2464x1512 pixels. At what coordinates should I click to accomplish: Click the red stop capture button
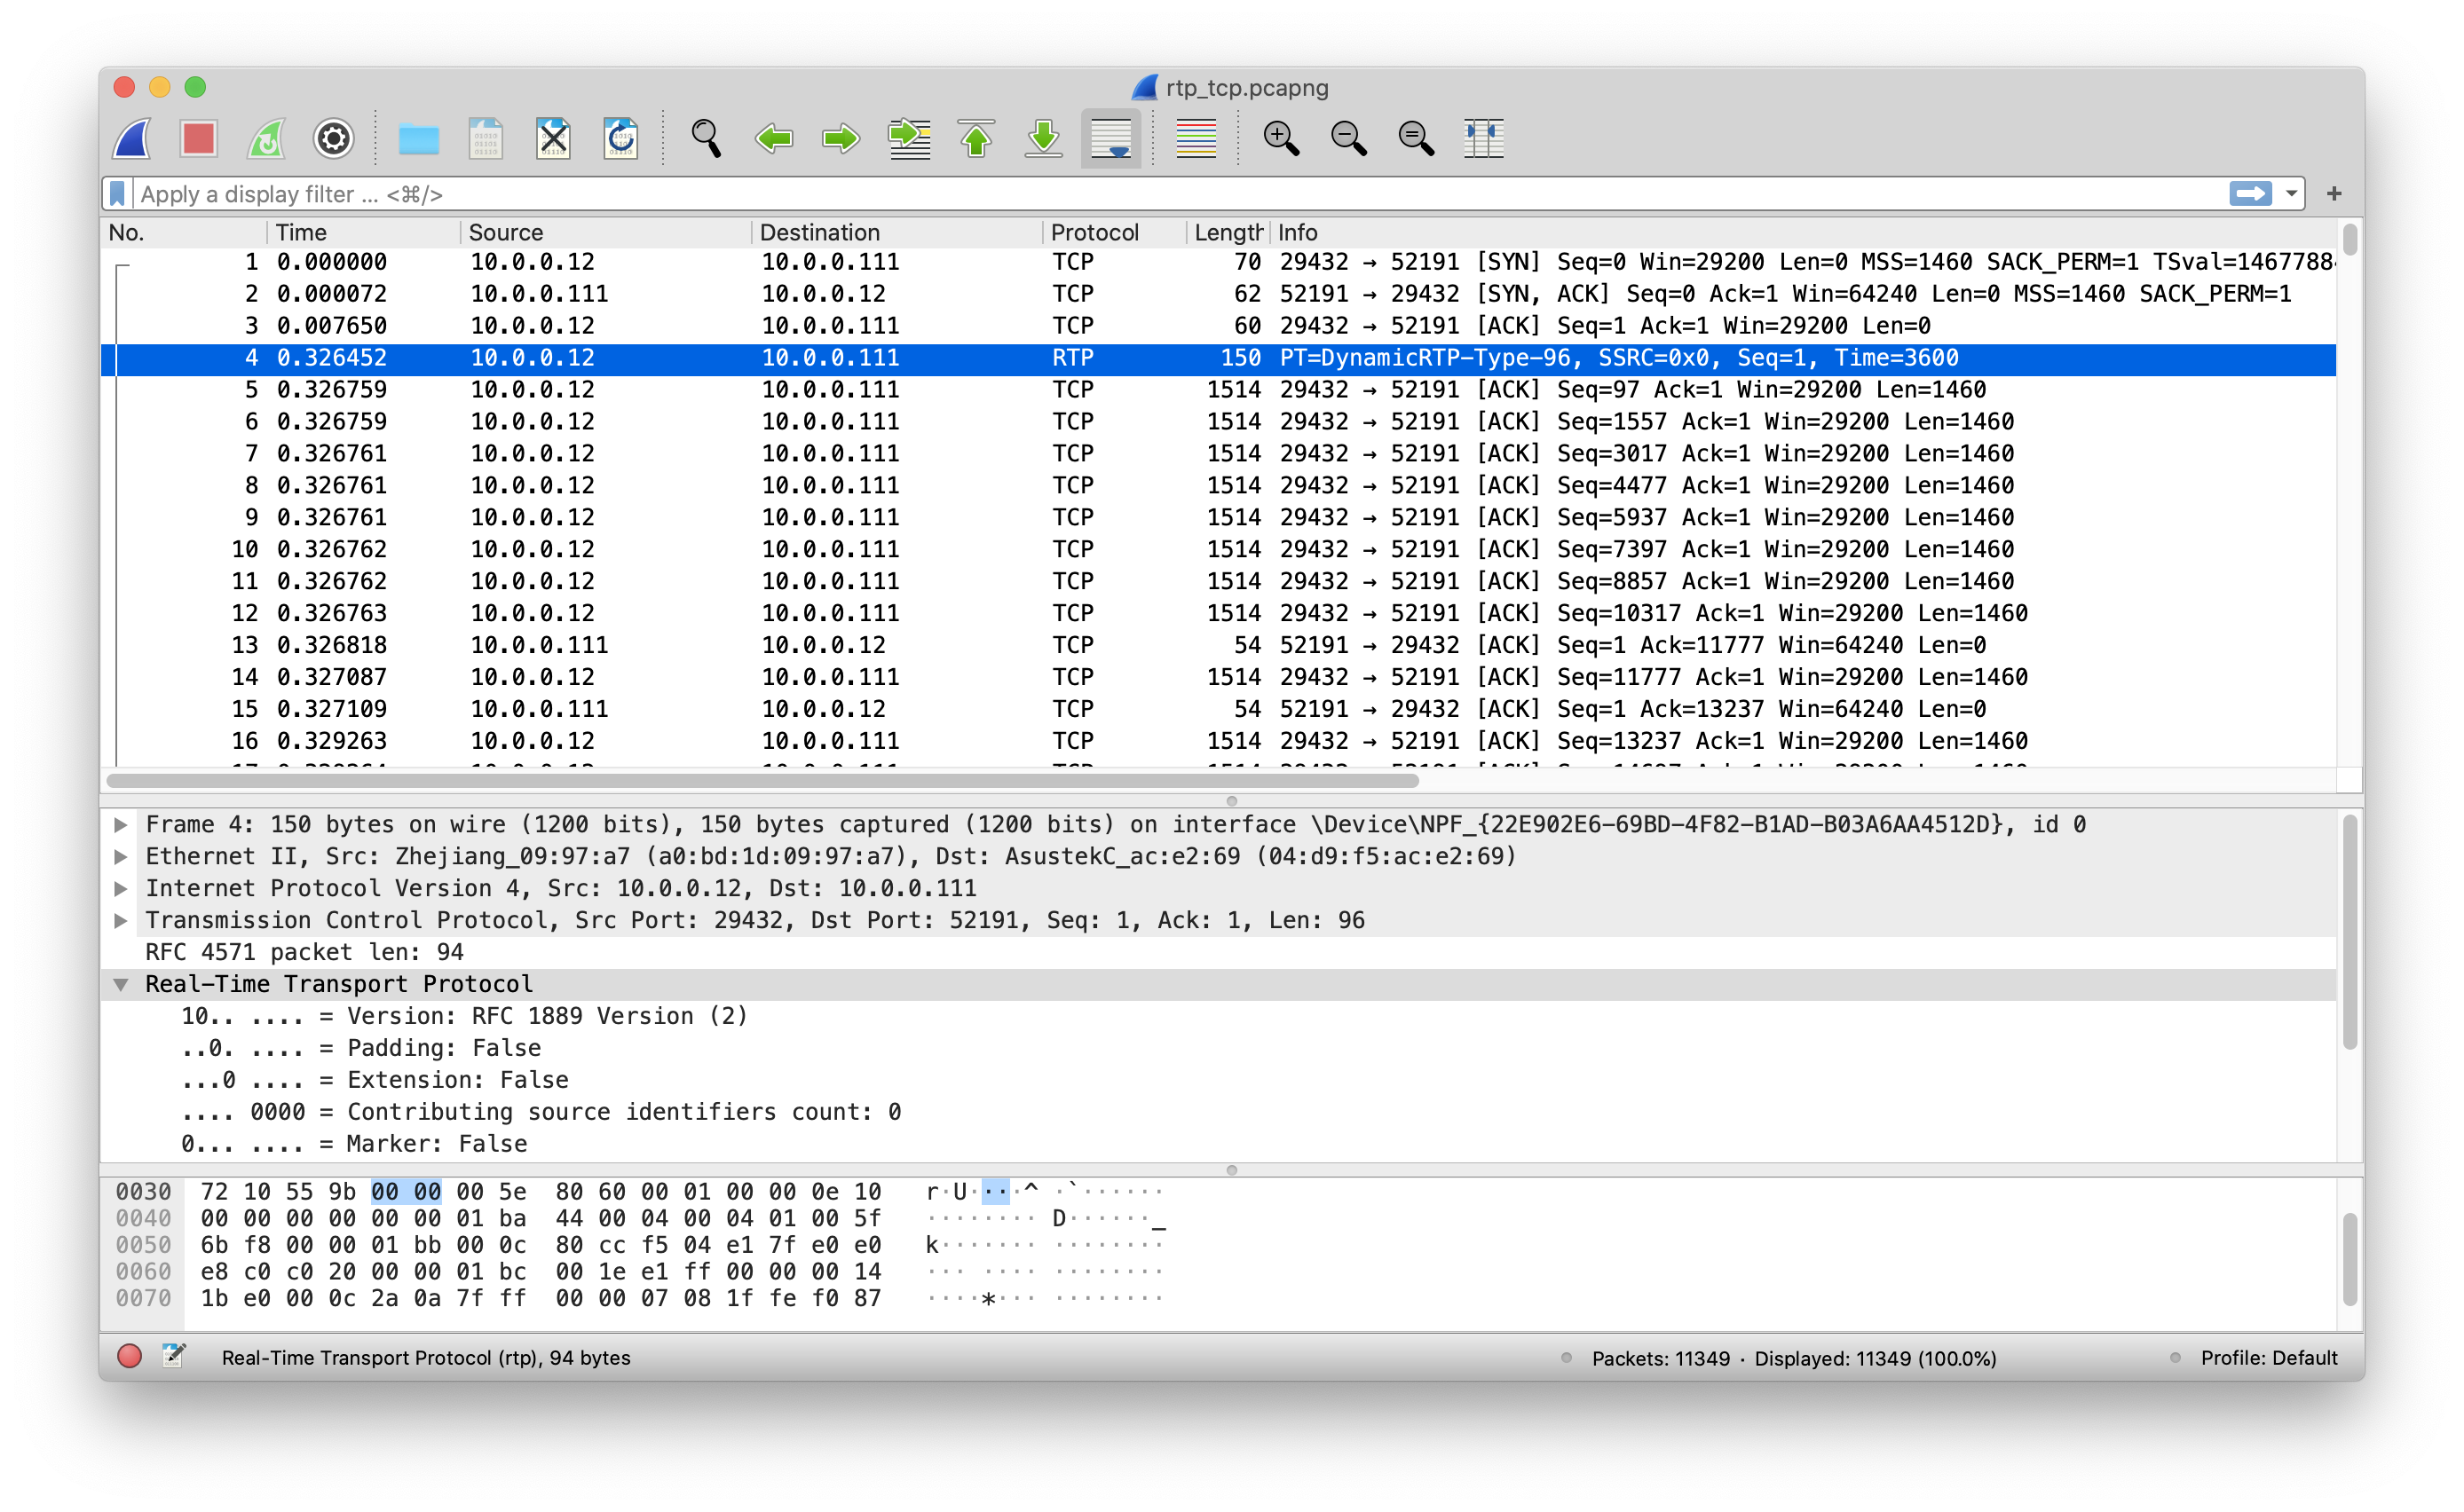[x=198, y=139]
